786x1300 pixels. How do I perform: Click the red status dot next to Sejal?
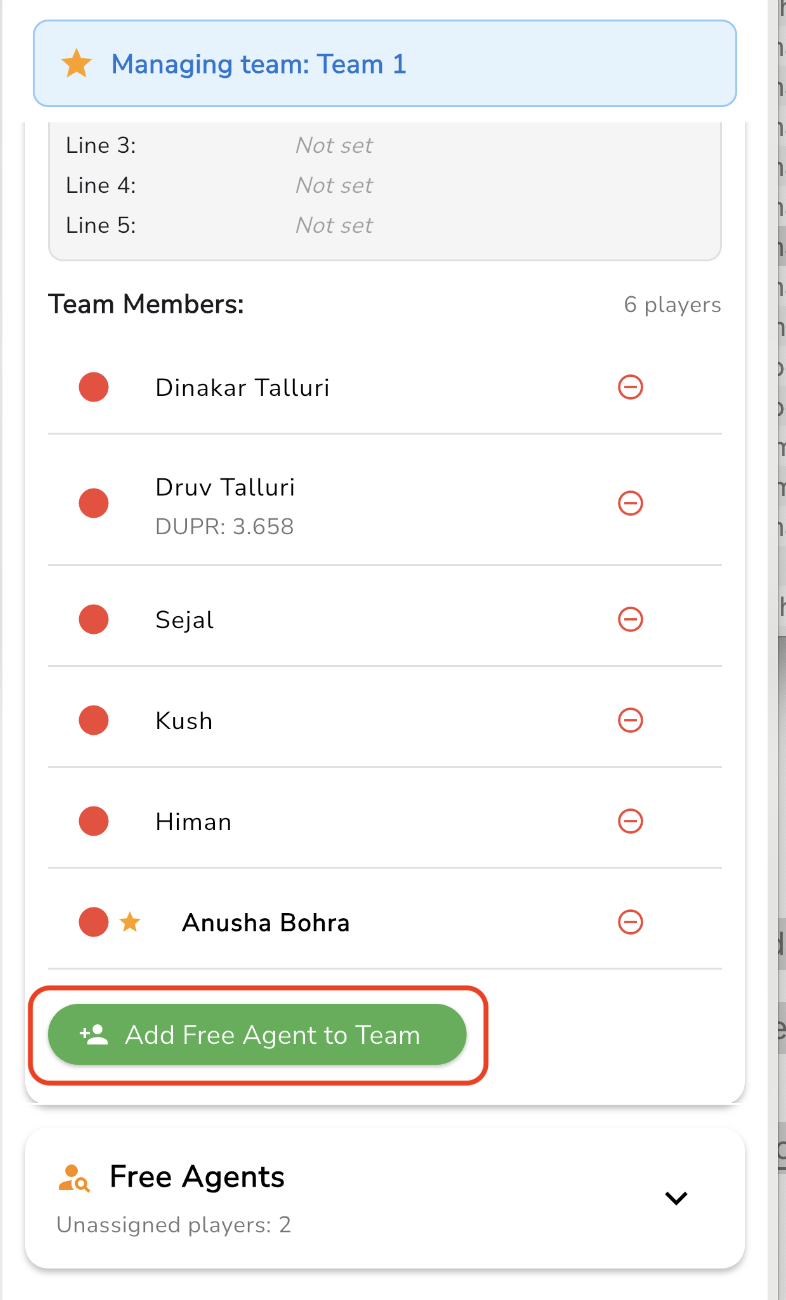pos(94,620)
